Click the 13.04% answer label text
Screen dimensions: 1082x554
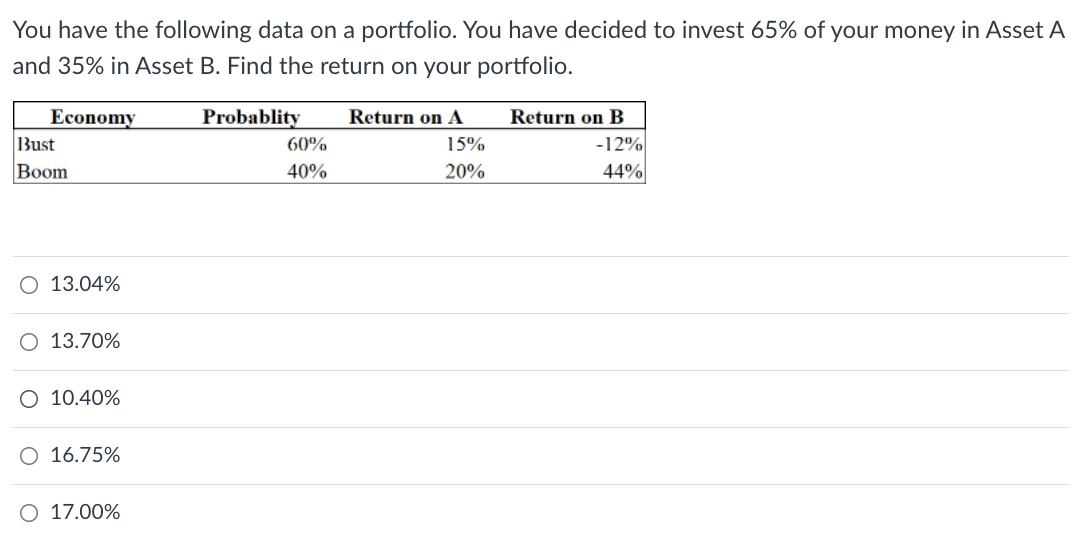click(x=85, y=285)
